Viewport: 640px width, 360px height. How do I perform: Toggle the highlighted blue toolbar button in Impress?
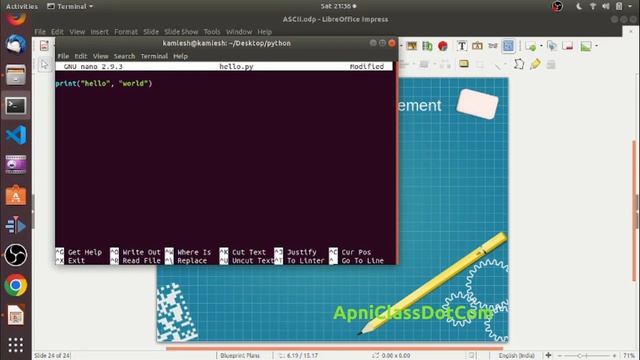point(508,46)
